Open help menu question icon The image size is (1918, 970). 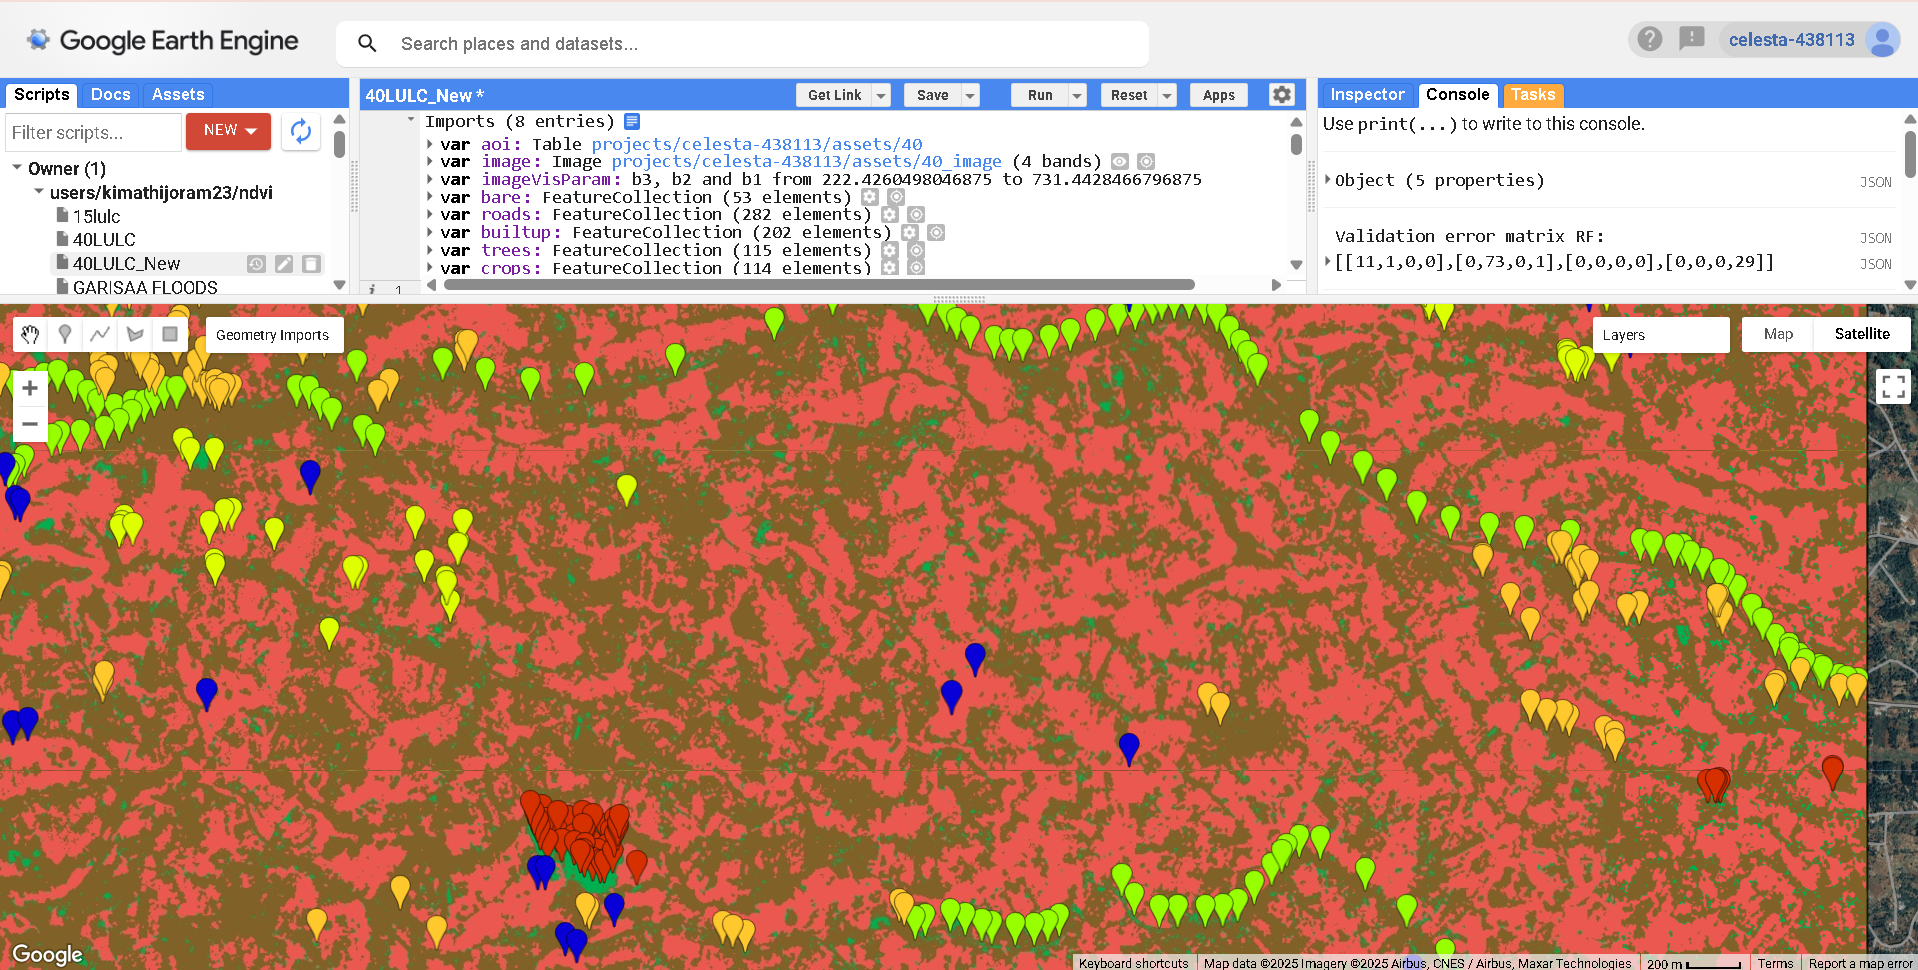(1650, 39)
